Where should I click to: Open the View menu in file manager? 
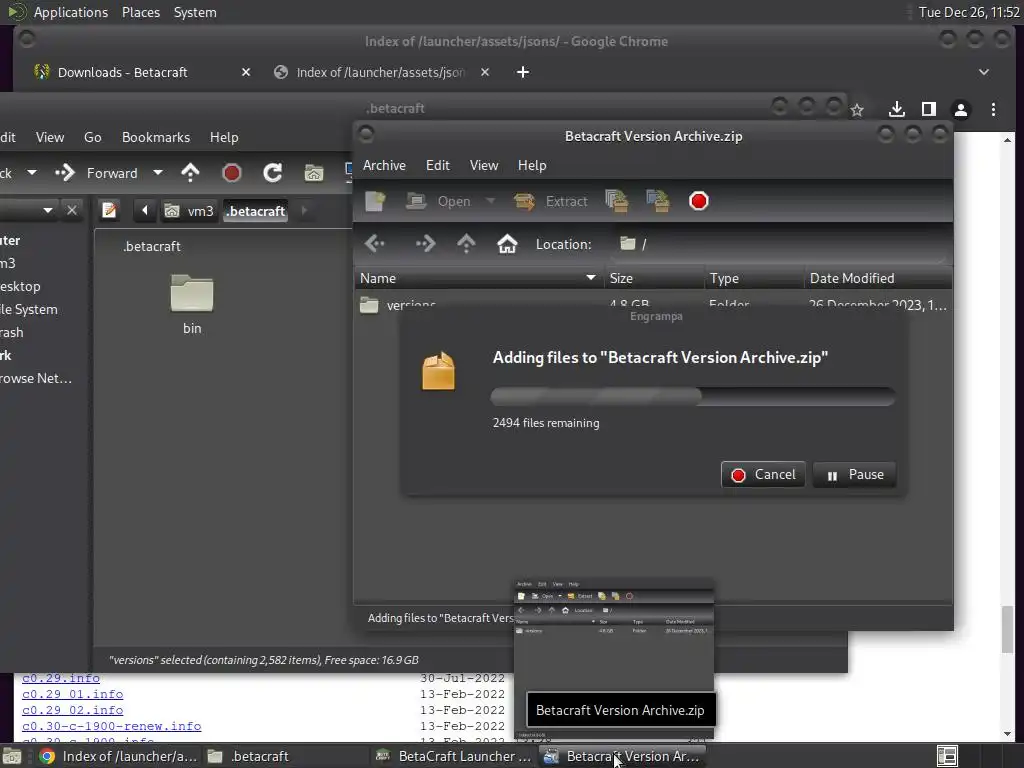coord(50,137)
